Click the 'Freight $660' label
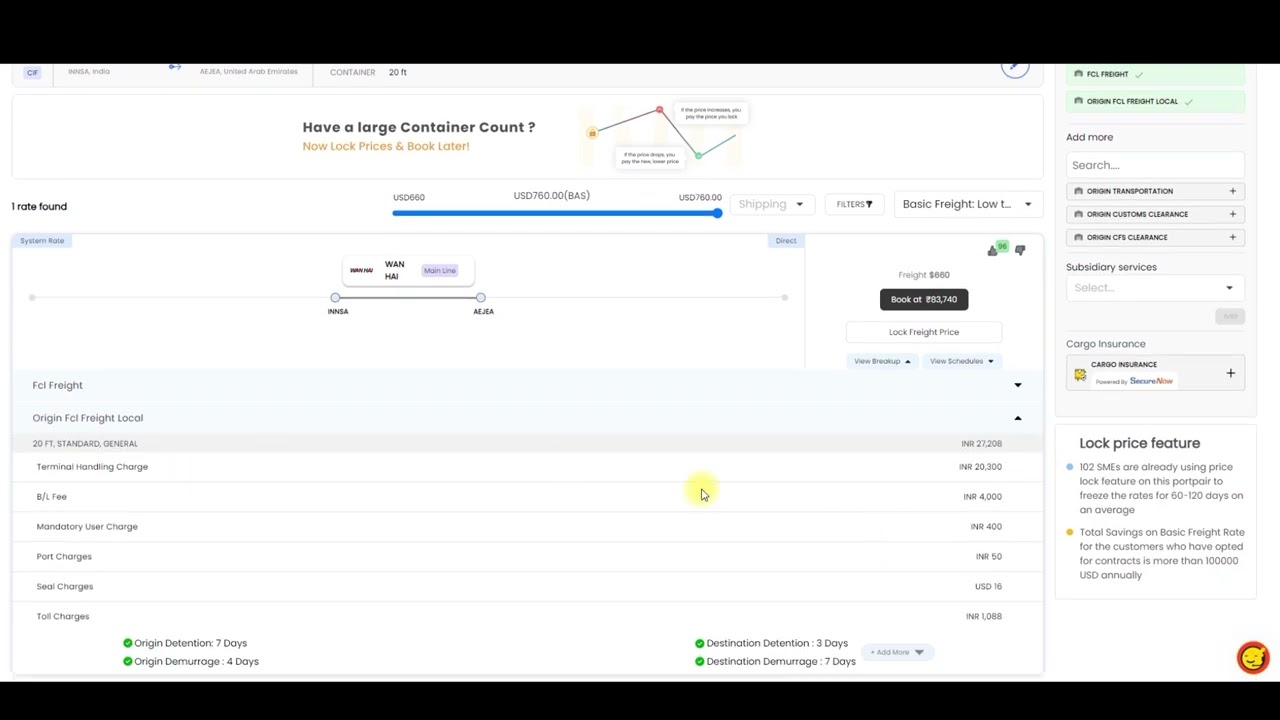The height and width of the screenshot is (720, 1280). pyautogui.click(x=924, y=275)
